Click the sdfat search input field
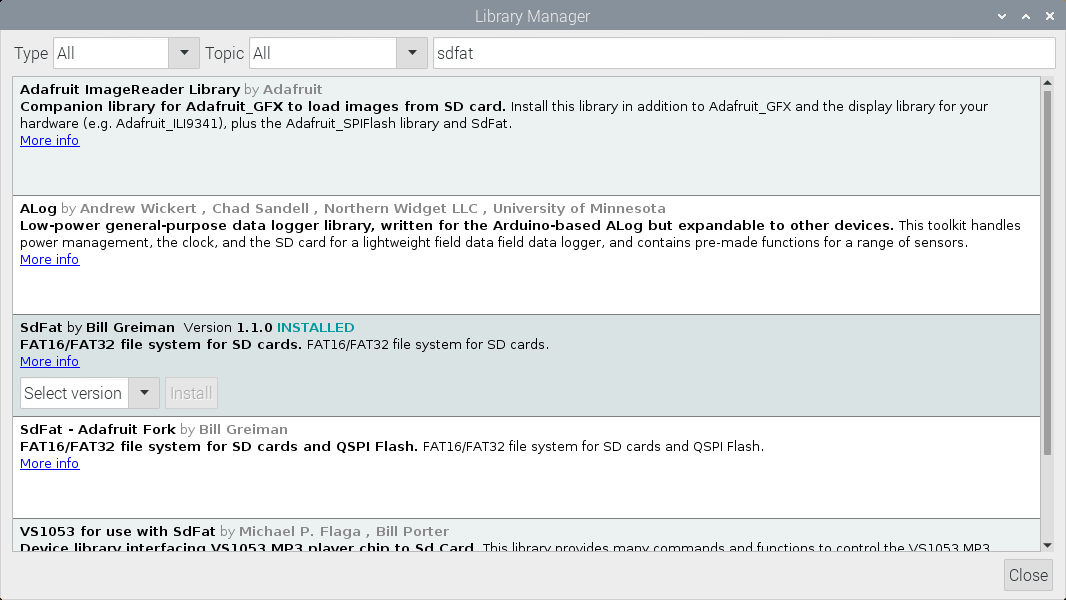Image resolution: width=1066 pixels, height=600 pixels. [744, 53]
